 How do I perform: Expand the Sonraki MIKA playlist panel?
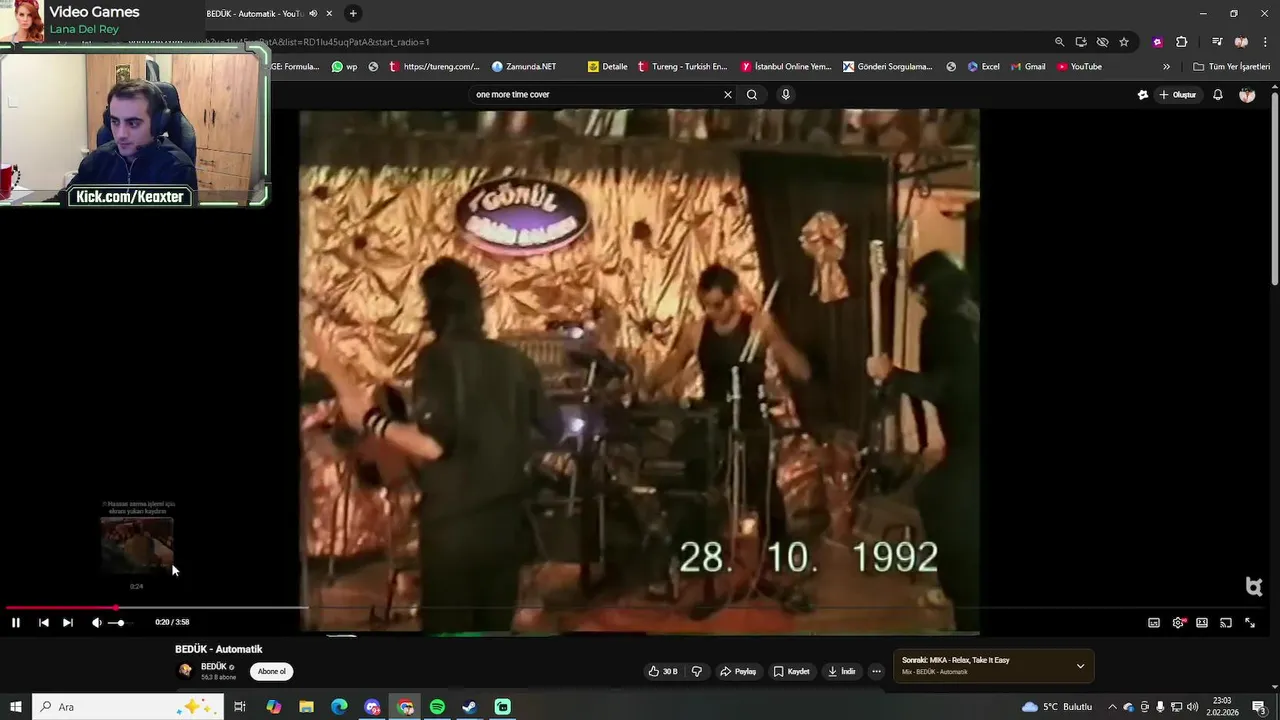[x=1080, y=666]
